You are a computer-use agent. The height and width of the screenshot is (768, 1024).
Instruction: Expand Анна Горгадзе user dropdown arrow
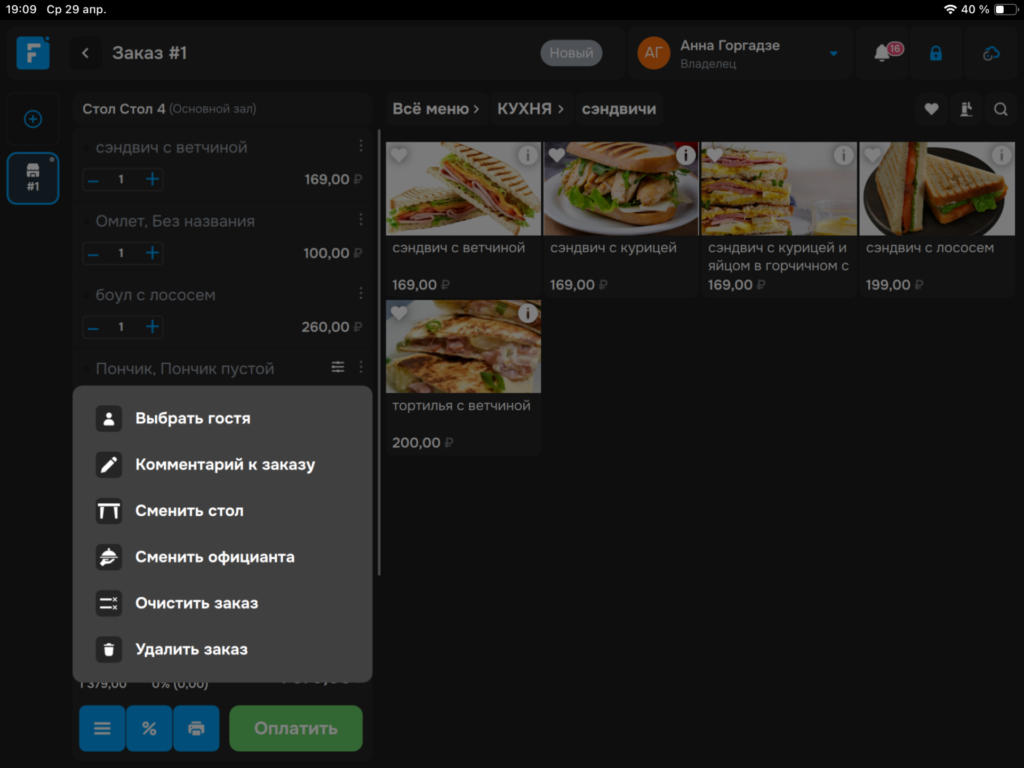833,54
